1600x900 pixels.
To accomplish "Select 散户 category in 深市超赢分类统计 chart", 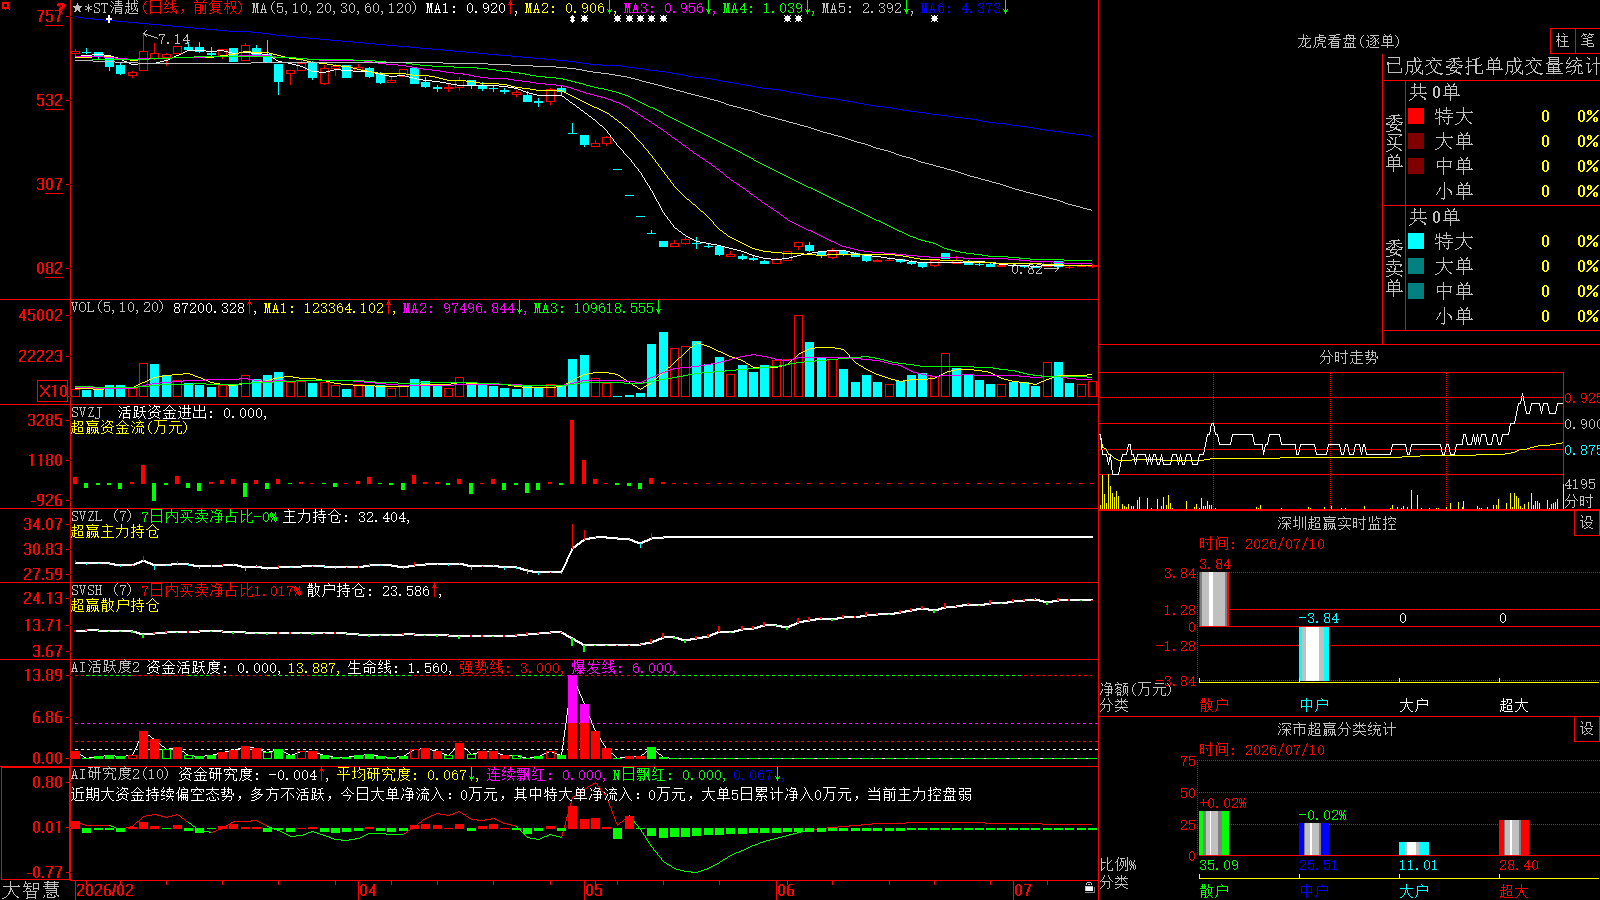I will coord(1214,891).
